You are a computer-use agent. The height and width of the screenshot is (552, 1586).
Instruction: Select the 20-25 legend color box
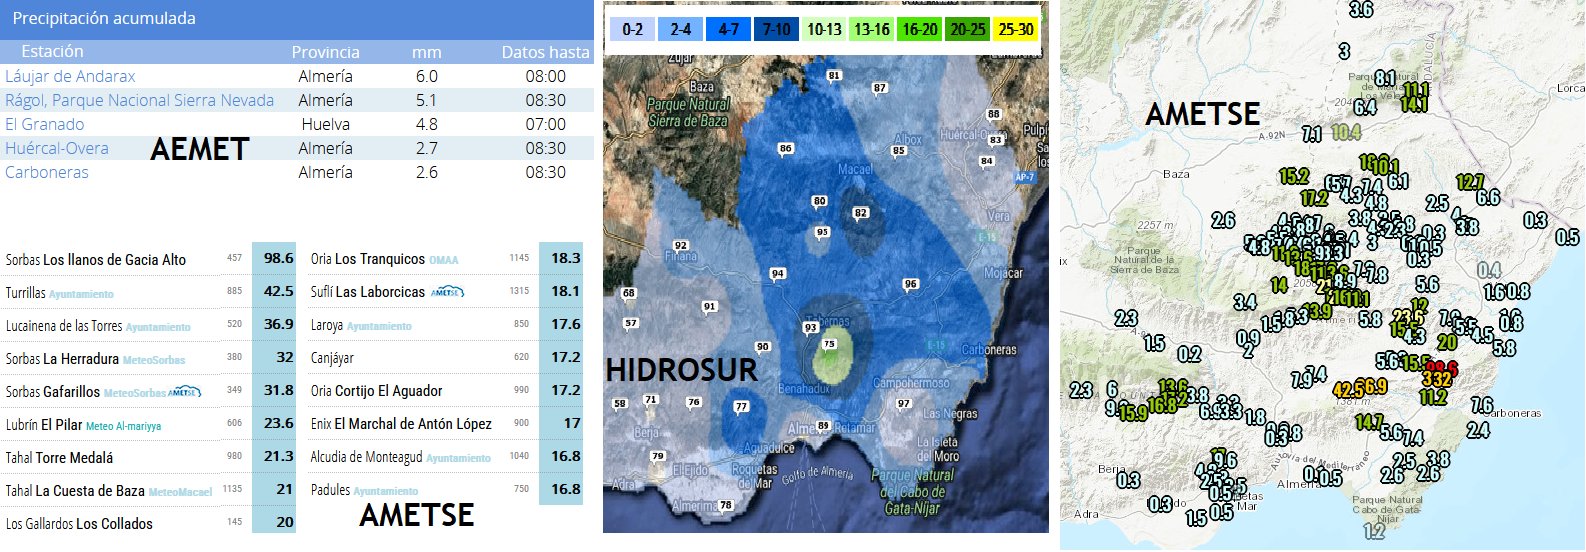pyautogui.click(x=968, y=29)
